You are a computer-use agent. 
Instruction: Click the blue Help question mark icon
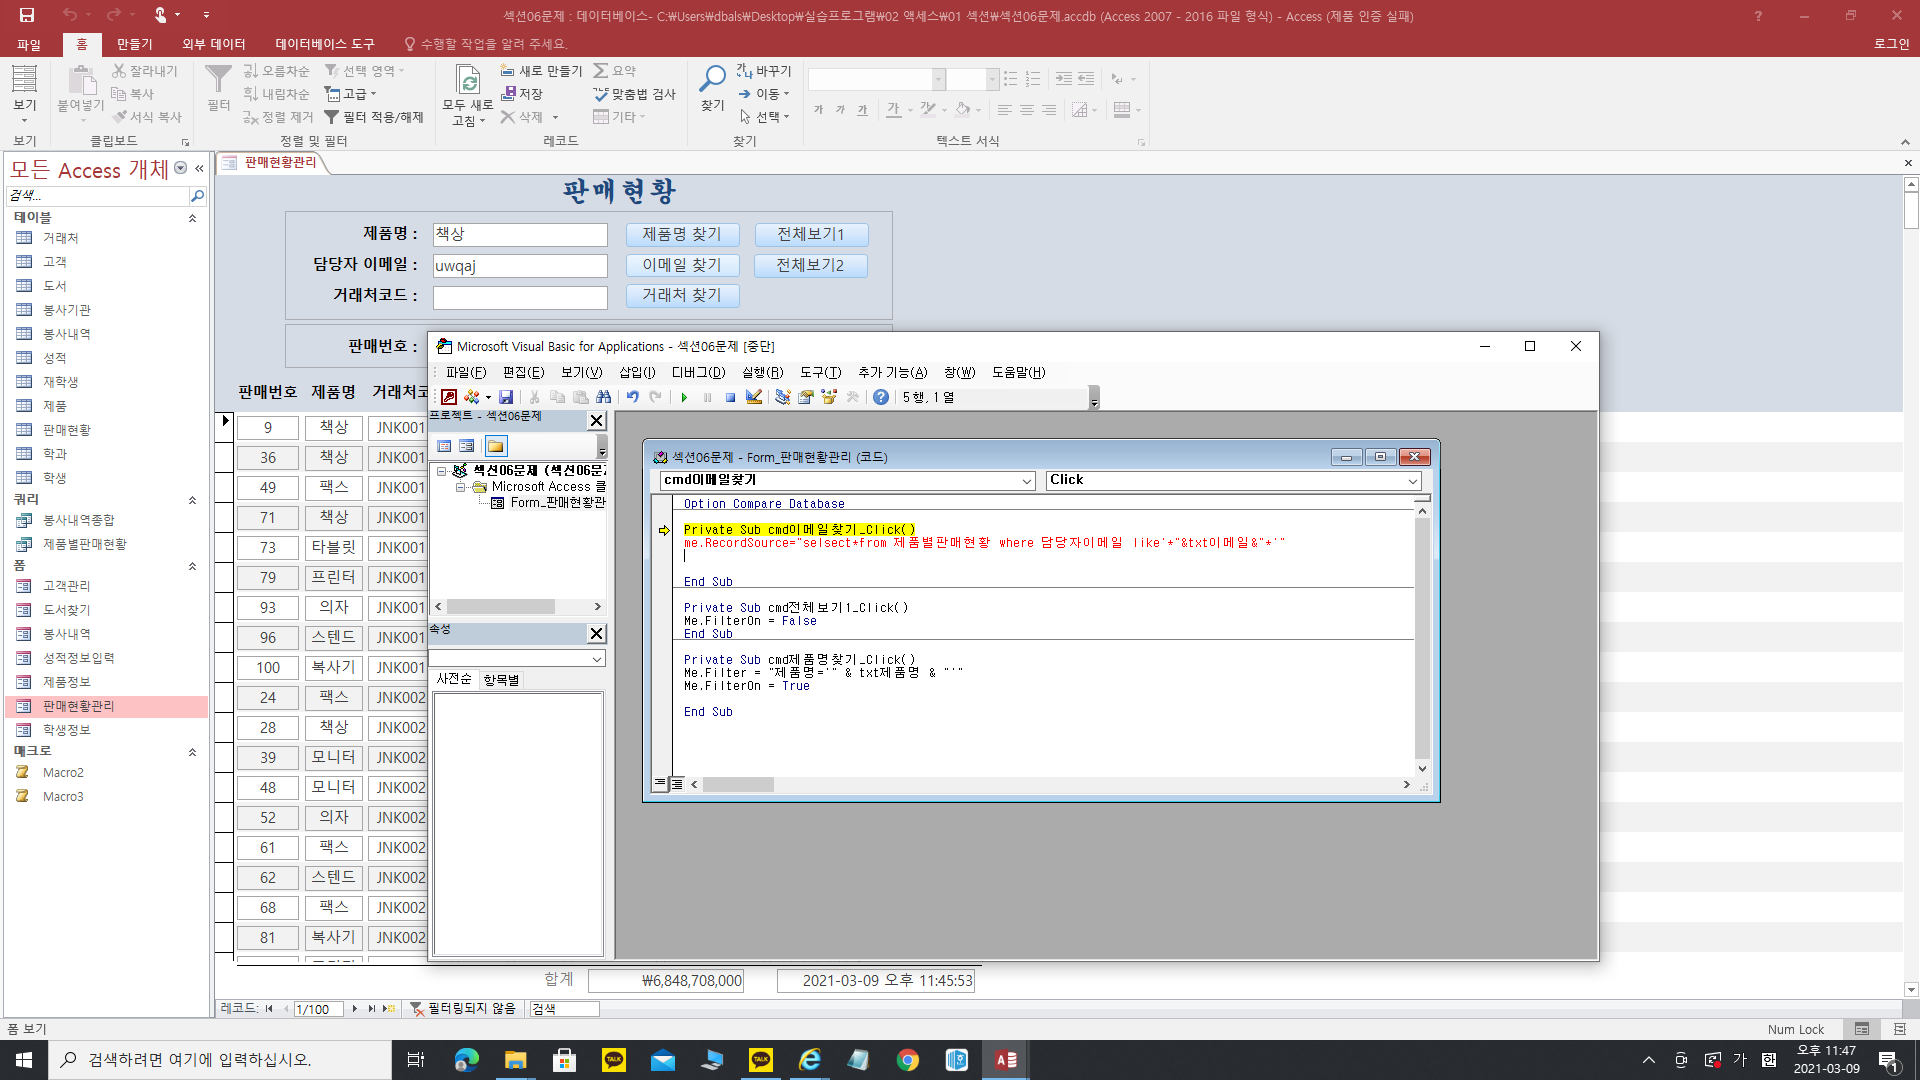click(880, 397)
